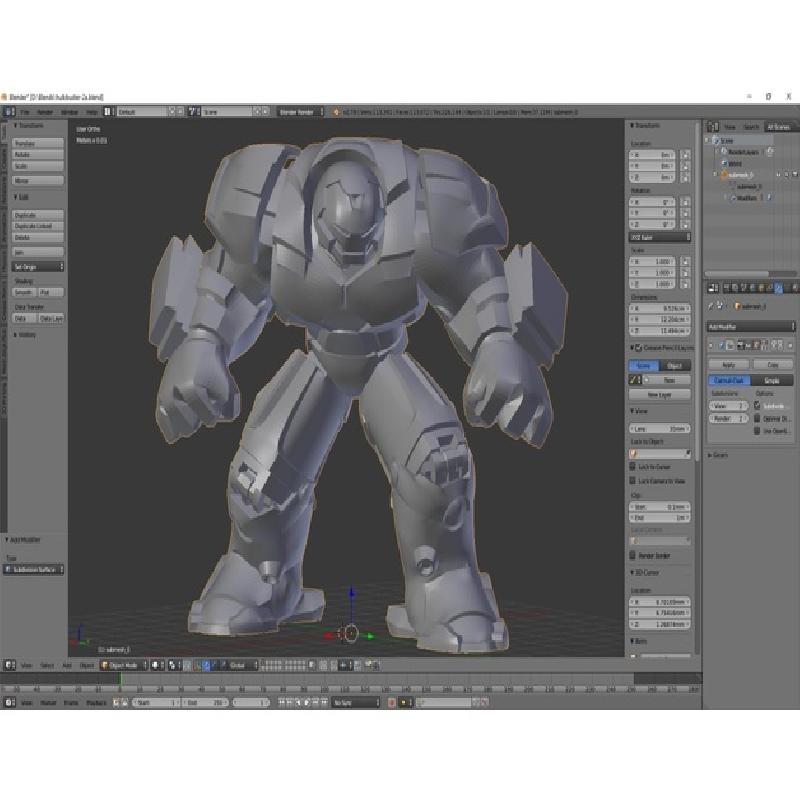
Task: Open the timeline editor type icon
Action: coord(10,703)
